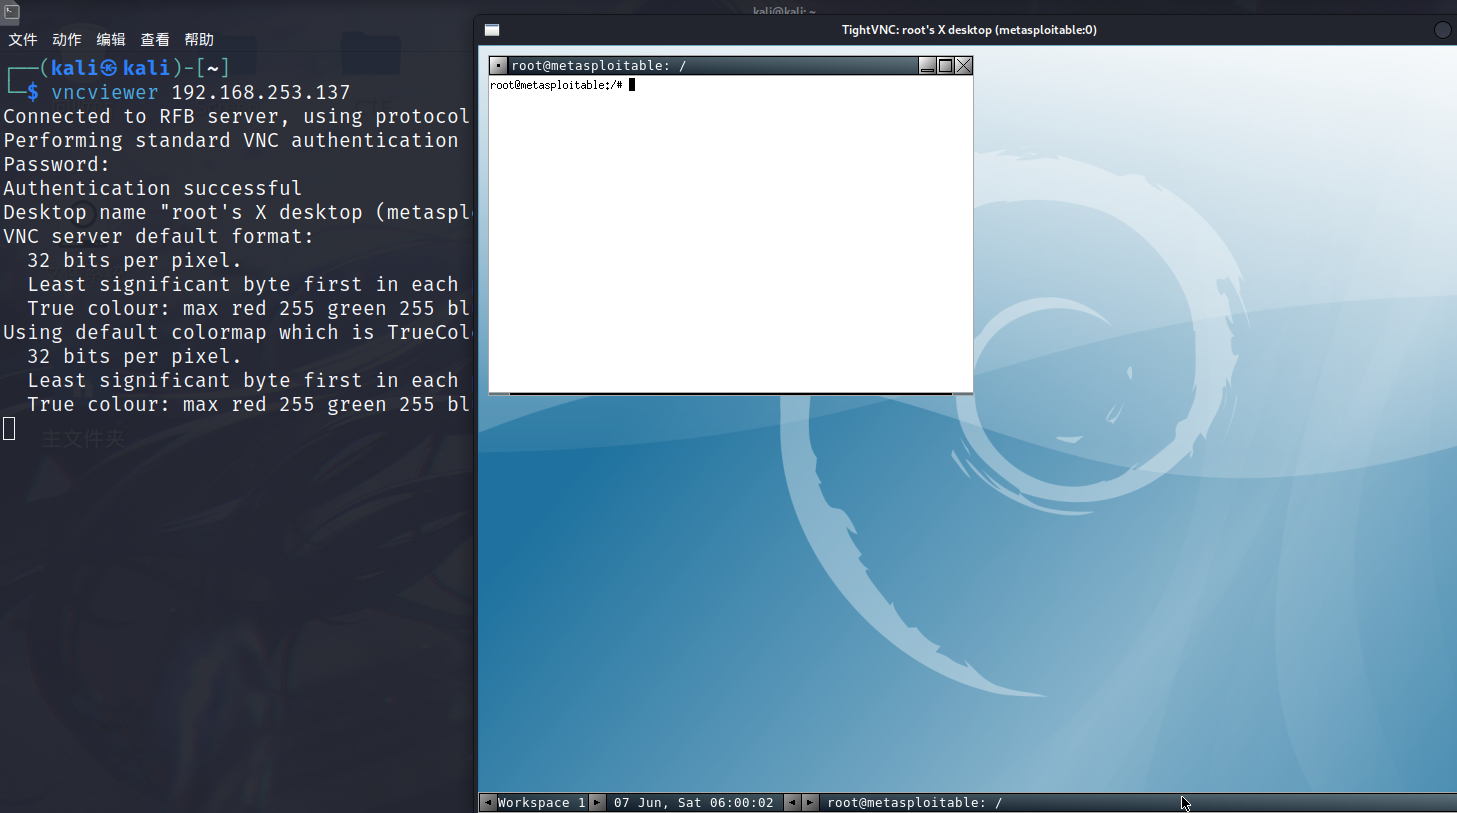This screenshot has height=813, width=1457.
Task: Minimize the root@metasploitable xterm window
Action: pyautogui.click(x=927, y=66)
